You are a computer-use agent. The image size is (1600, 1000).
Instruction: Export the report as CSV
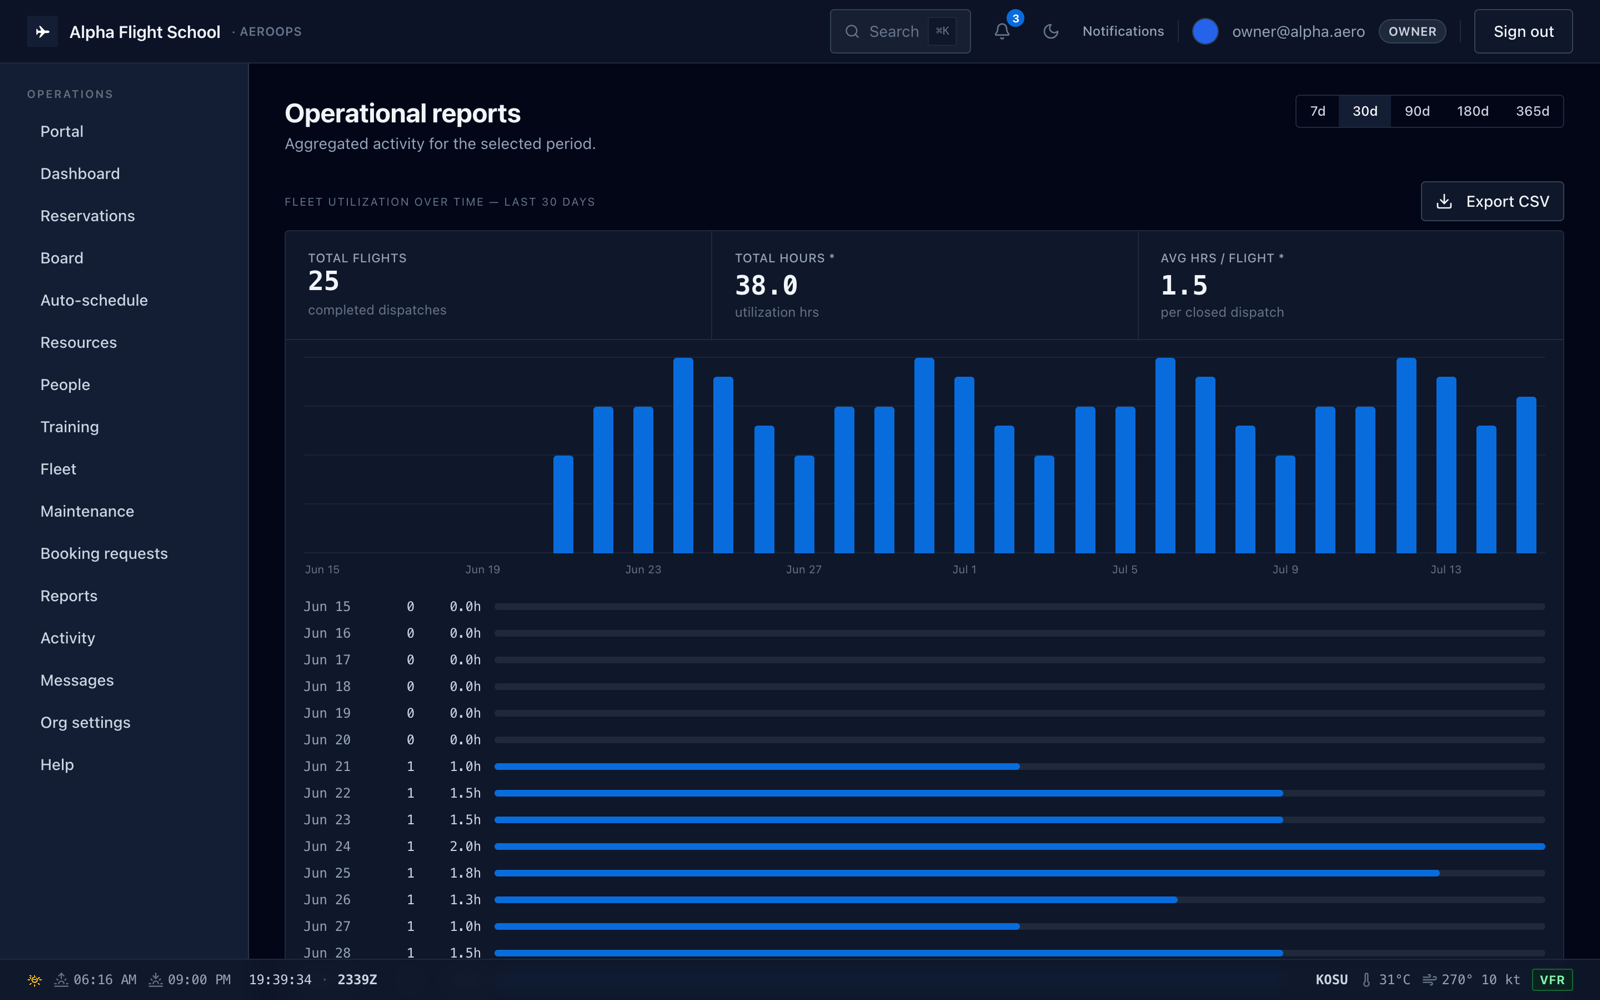click(1492, 201)
